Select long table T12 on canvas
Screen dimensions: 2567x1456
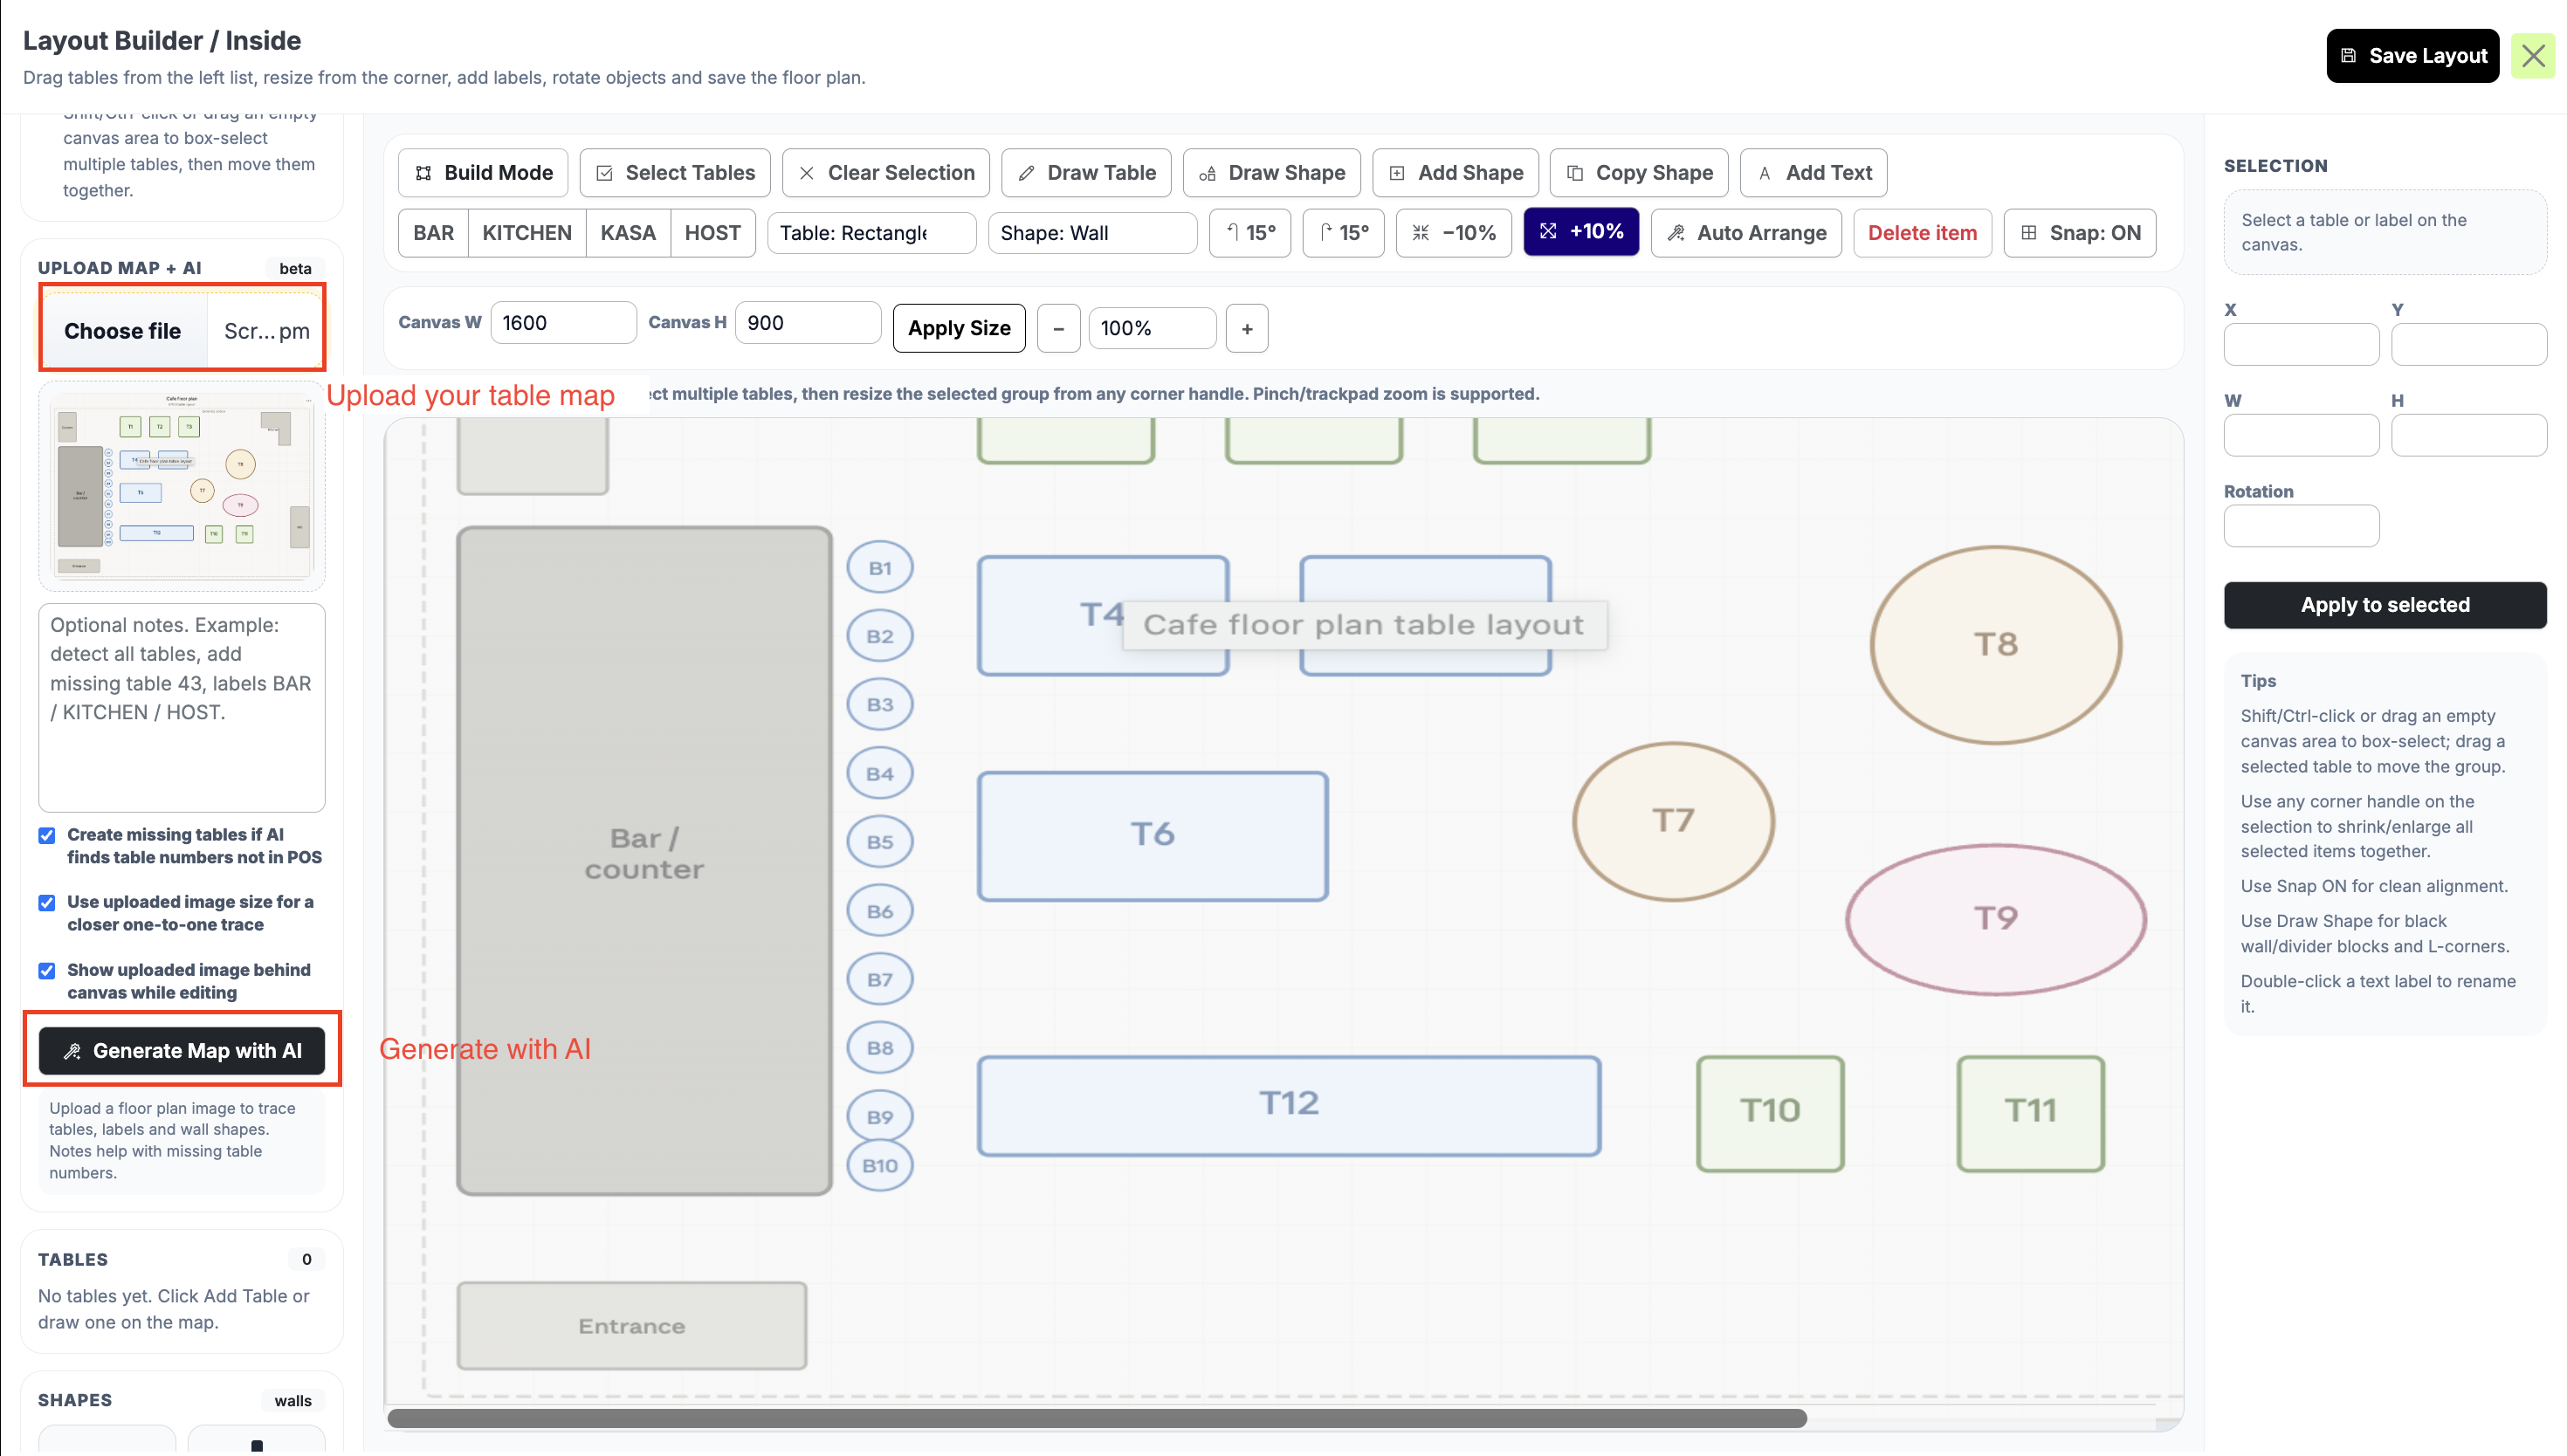pyautogui.click(x=1289, y=1105)
